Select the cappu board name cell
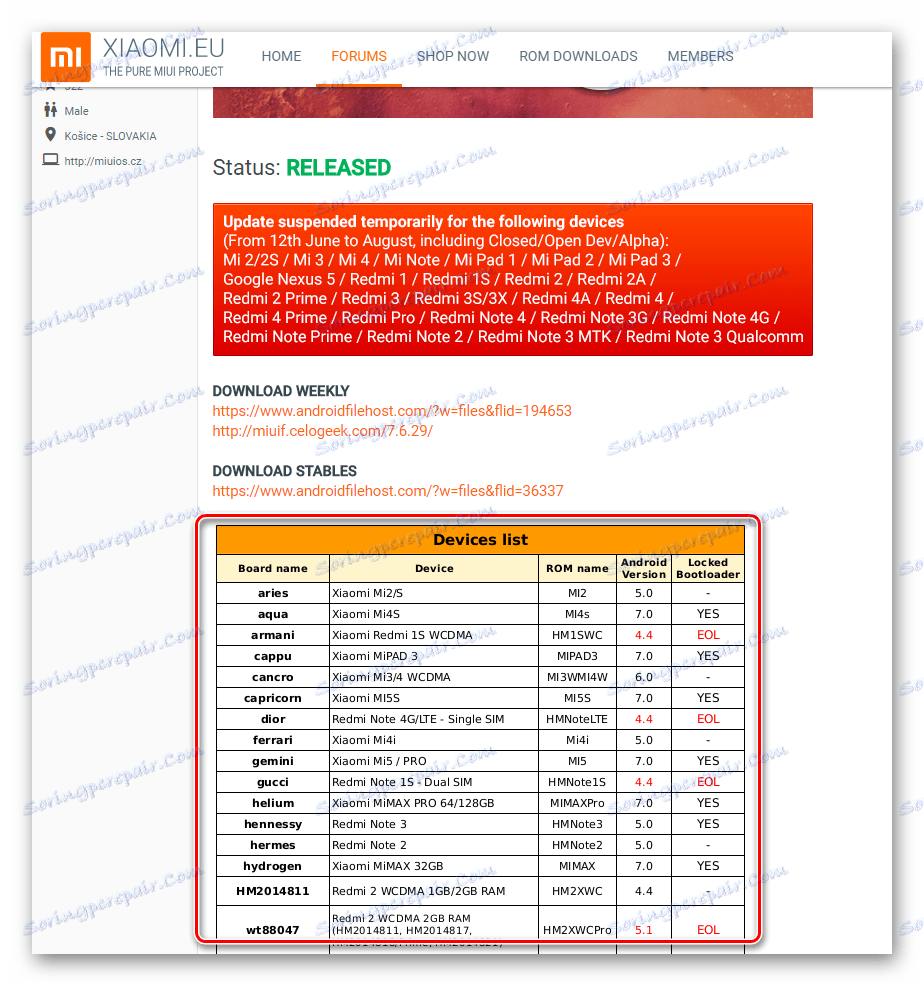Screen dimensions: 924x986 (272, 656)
